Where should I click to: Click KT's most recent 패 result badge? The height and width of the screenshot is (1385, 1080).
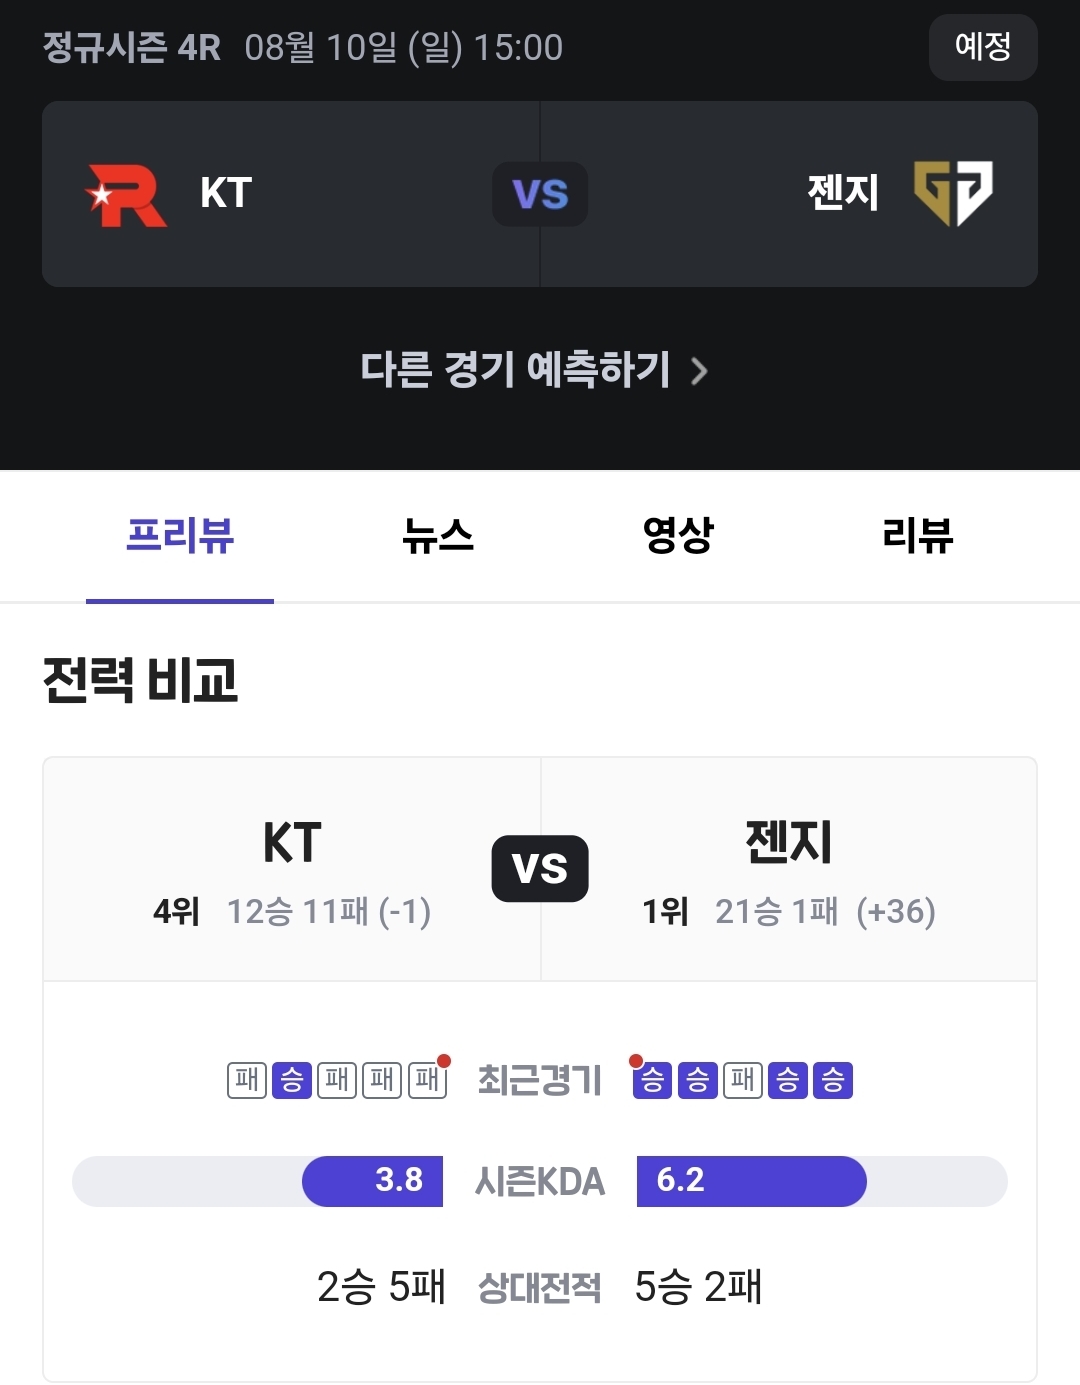click(427, 1079)
